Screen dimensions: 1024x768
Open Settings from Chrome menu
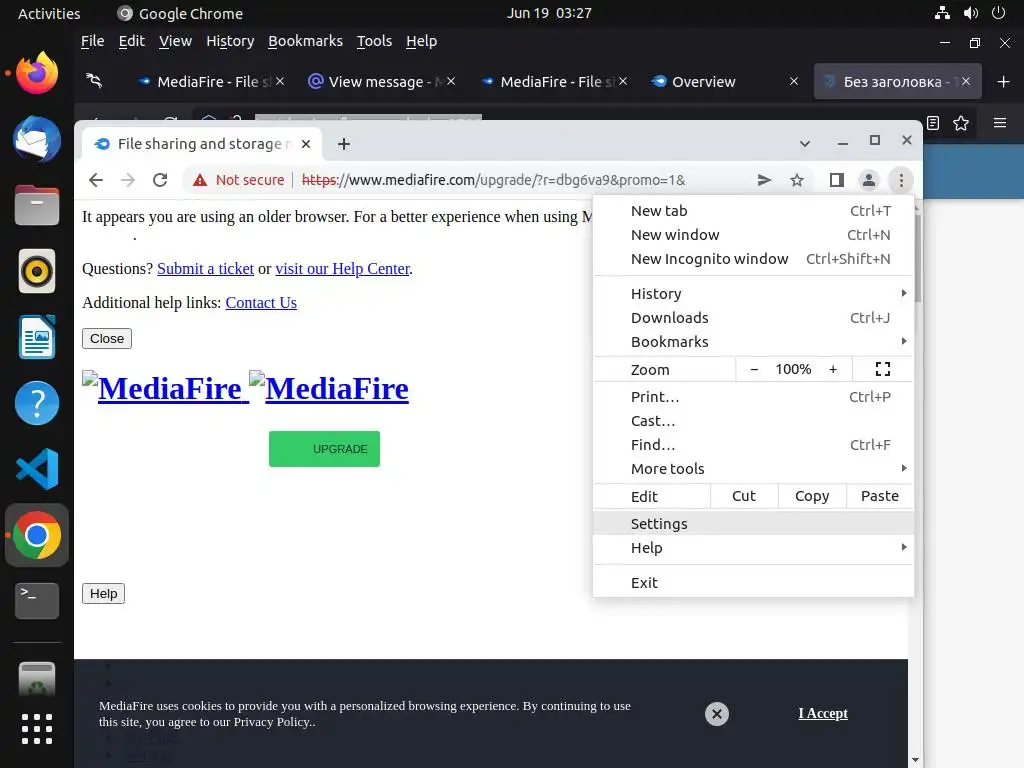(x=753, y=524)
